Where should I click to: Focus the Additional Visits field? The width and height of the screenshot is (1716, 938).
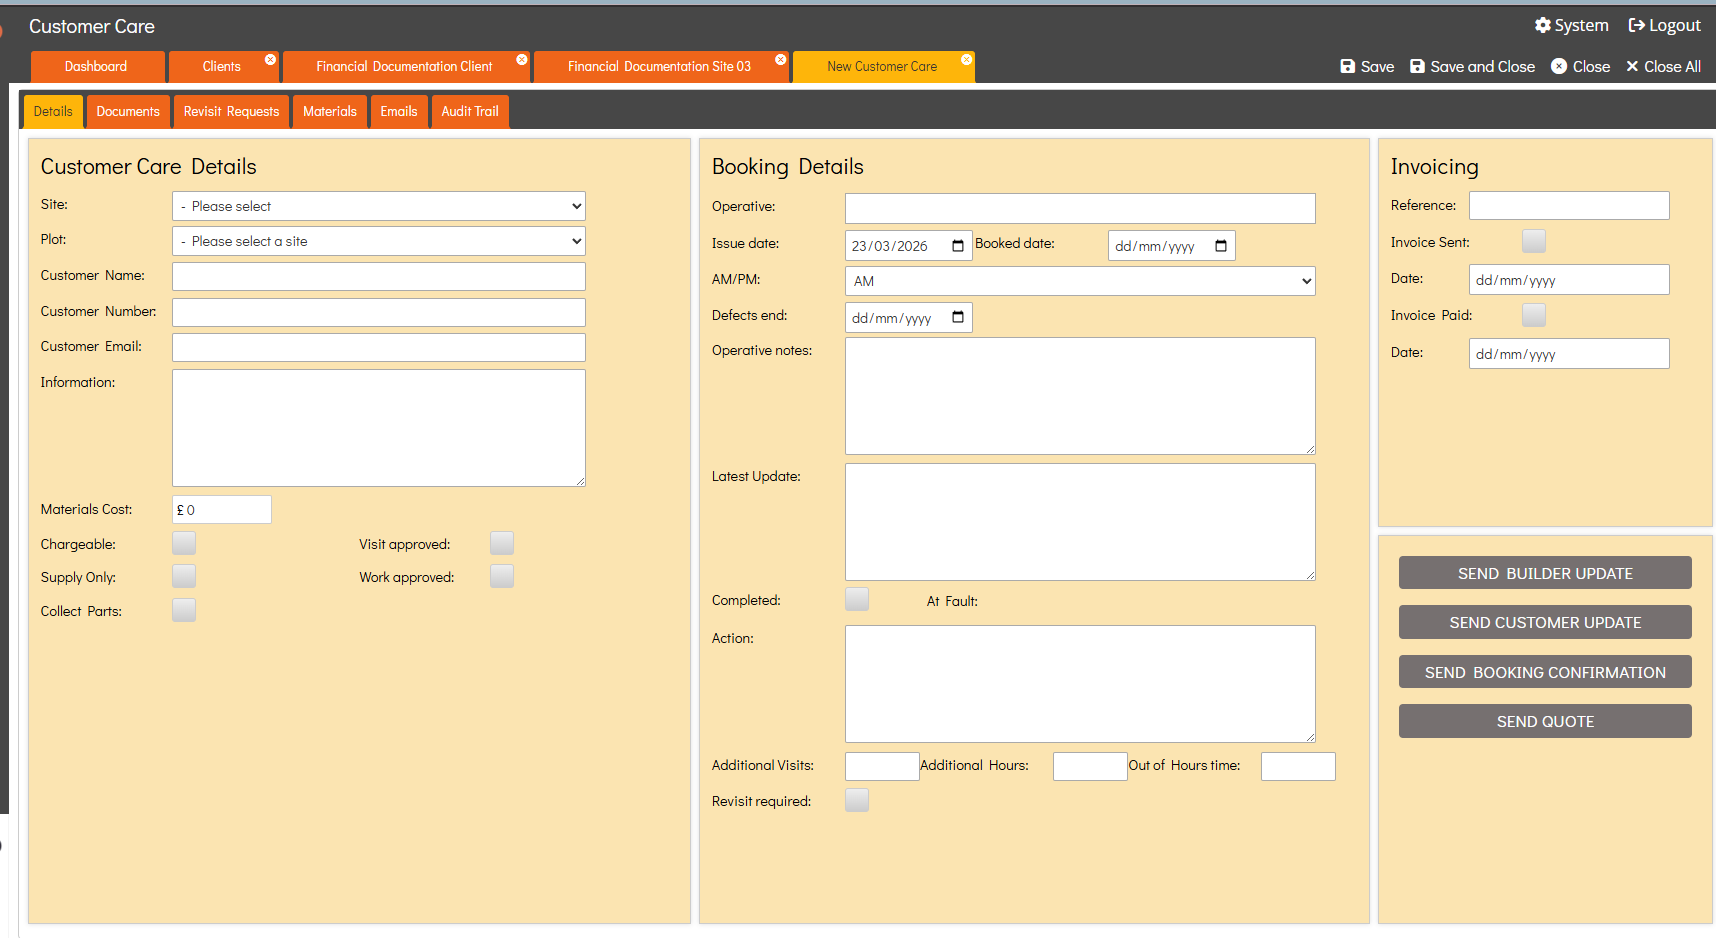[x=882, y=766]
